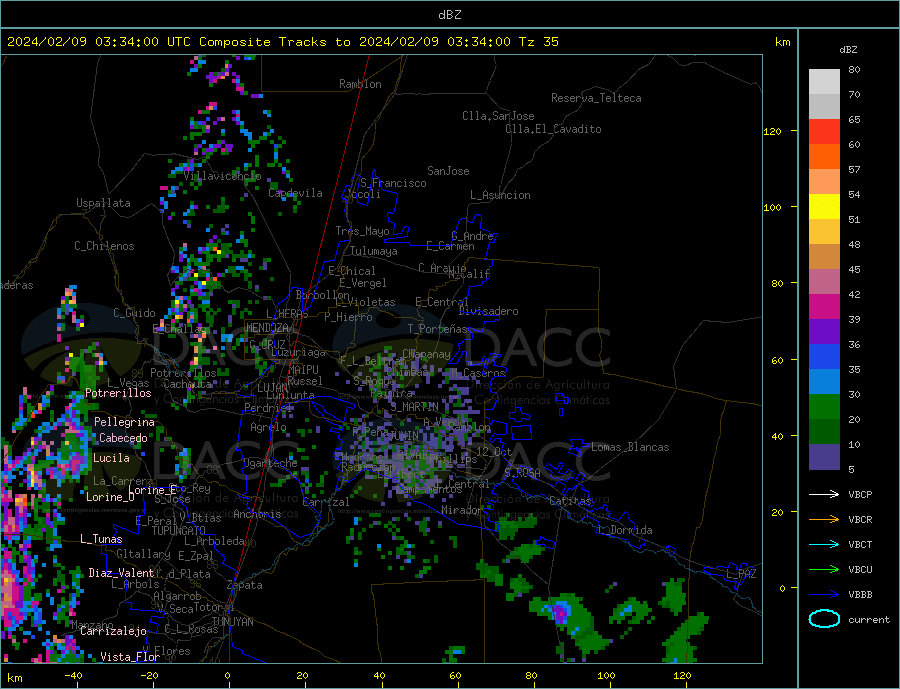This screenshot has width=900, height=689.
Task: Click the 'MENDOZA' city label
Action: 267,327
